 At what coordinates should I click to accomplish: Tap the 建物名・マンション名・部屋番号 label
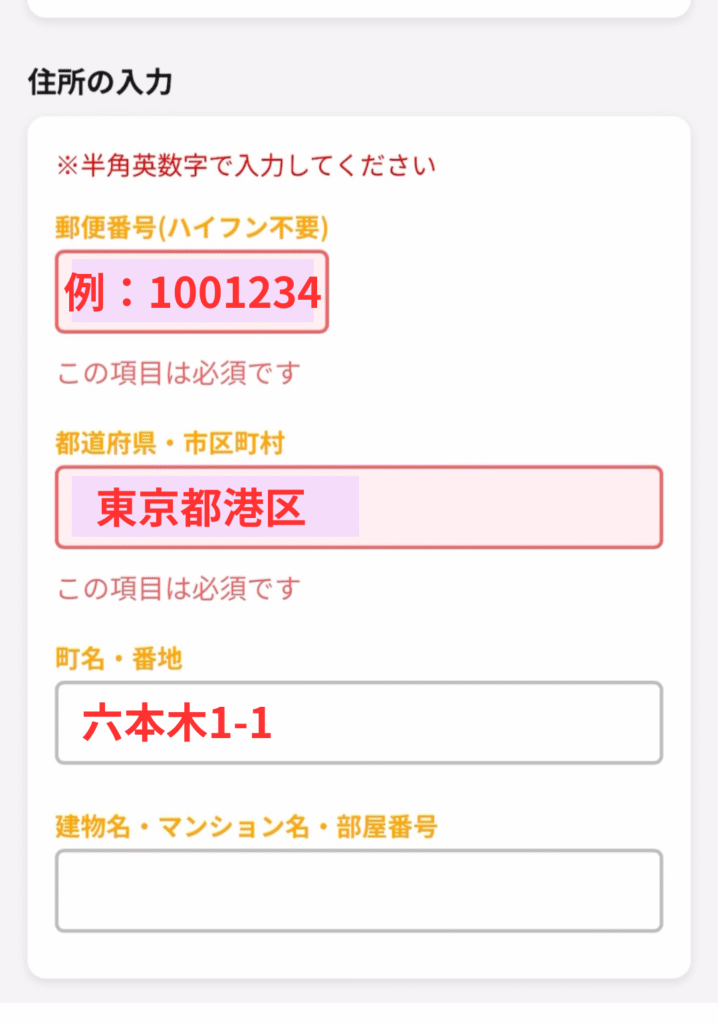pos(246,827)
